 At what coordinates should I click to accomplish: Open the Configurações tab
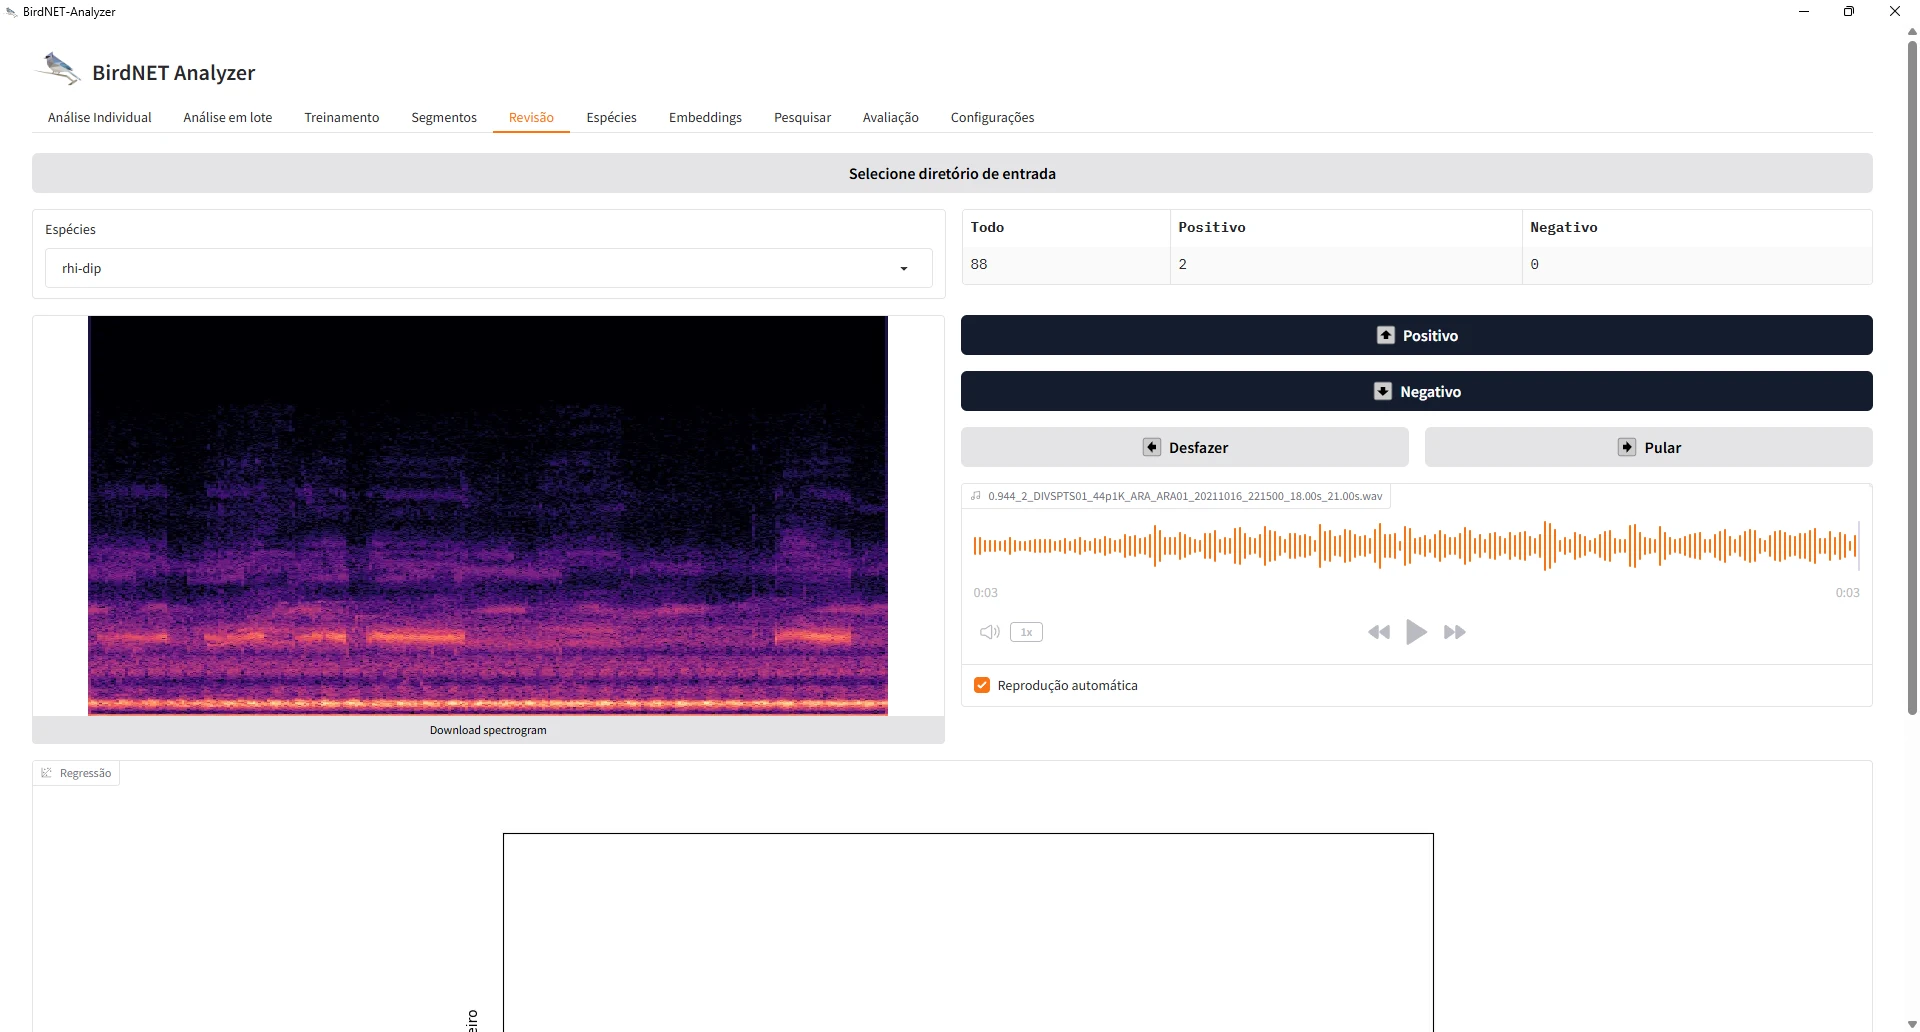(x=992, y=117)
